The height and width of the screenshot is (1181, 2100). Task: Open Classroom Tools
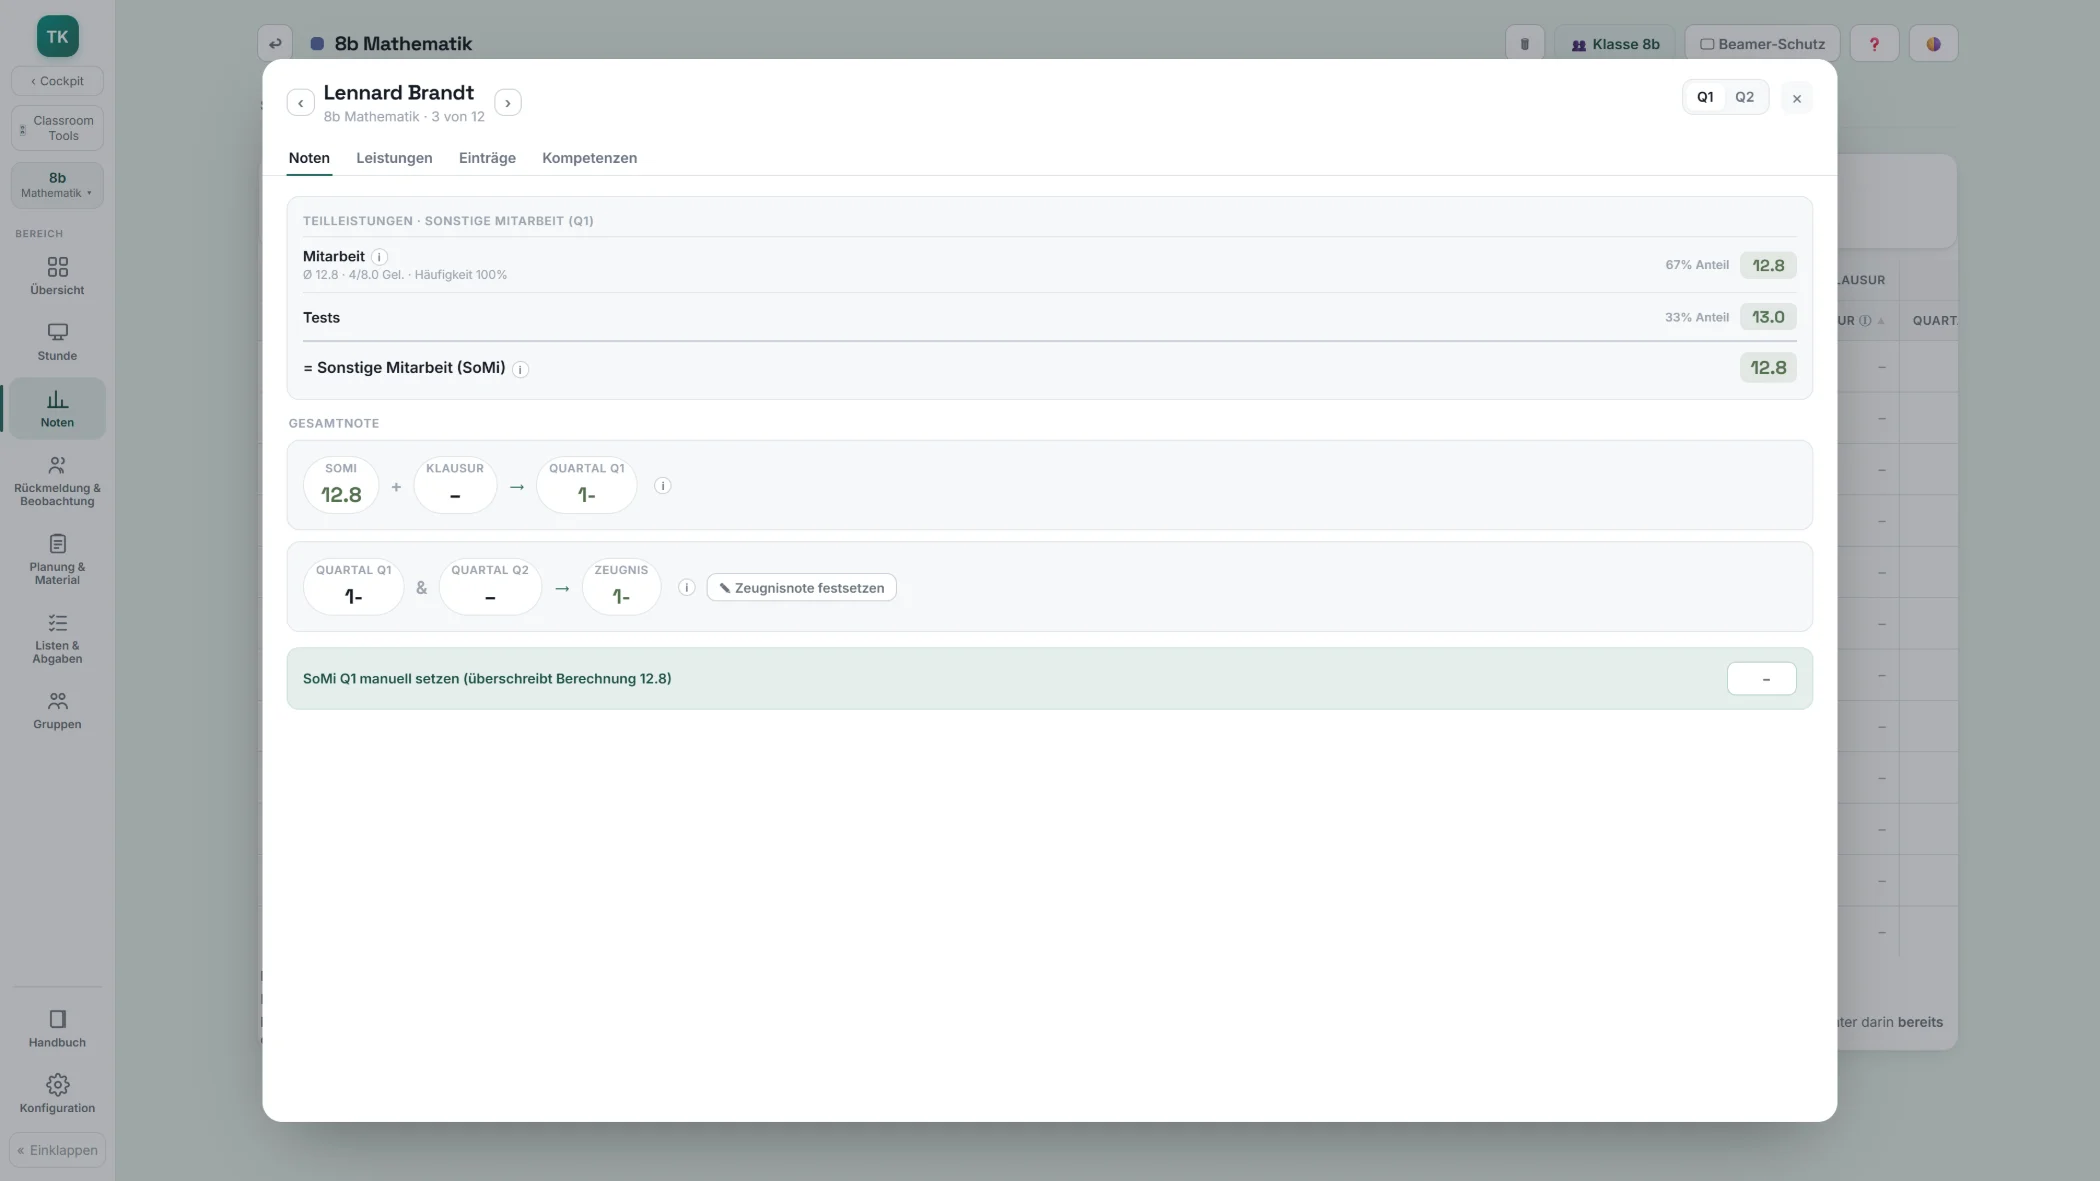pyautogui.click(x=57, y=128)
